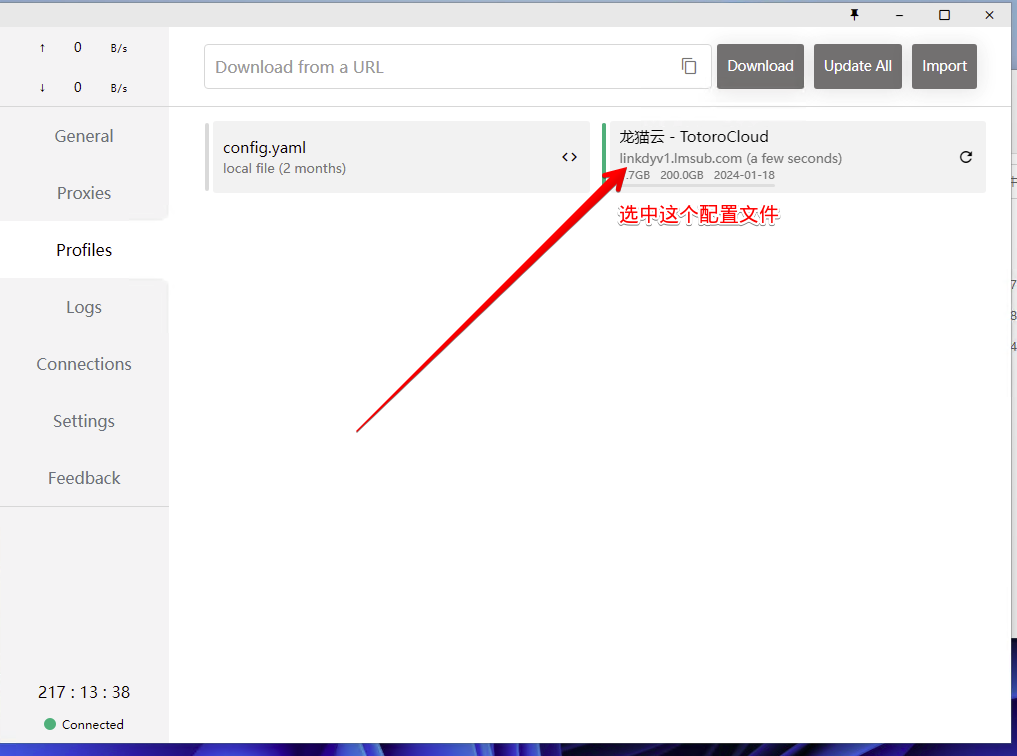The image size is (1017, 756).
Task: Open the General tab
Action: coord(84,136)
